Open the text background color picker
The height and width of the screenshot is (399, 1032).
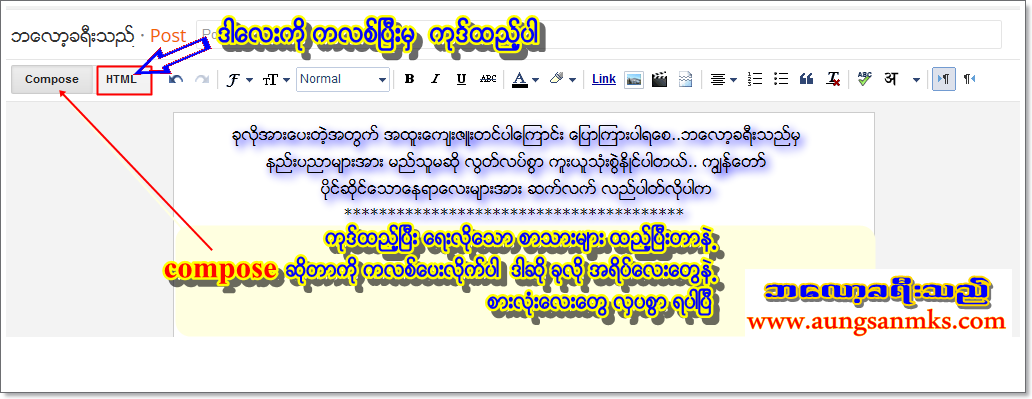[562, 79]
